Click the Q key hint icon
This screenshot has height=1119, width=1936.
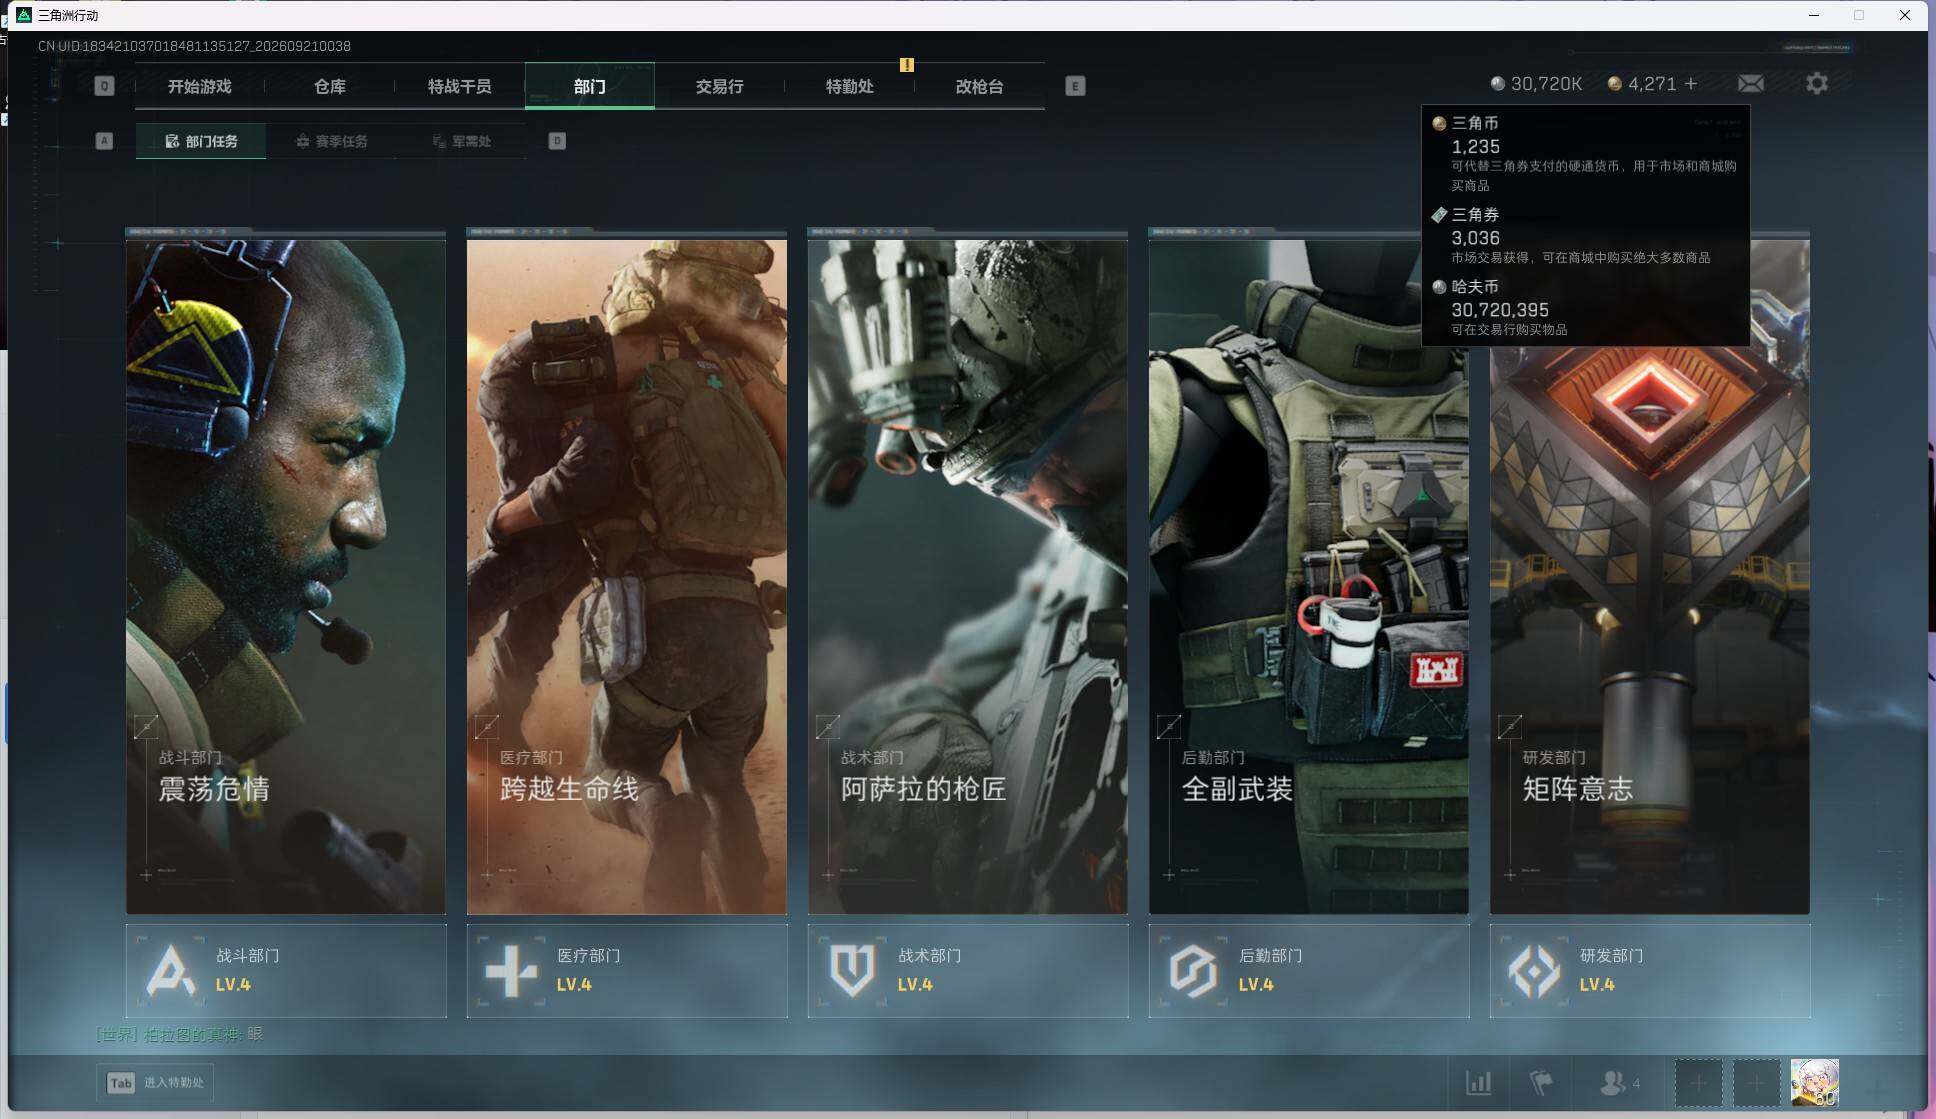(104, 86)
